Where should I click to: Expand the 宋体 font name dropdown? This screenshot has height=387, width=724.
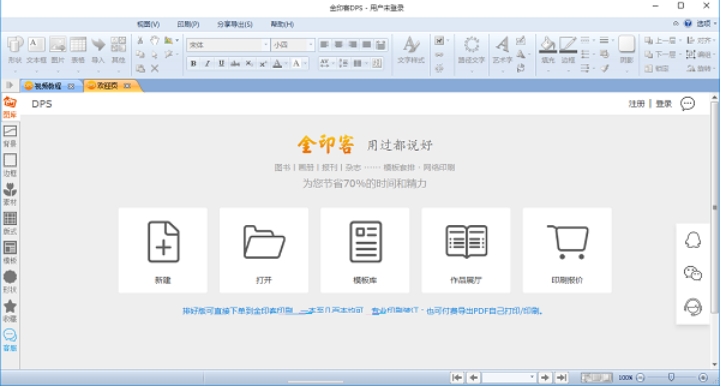click(265, 45)
